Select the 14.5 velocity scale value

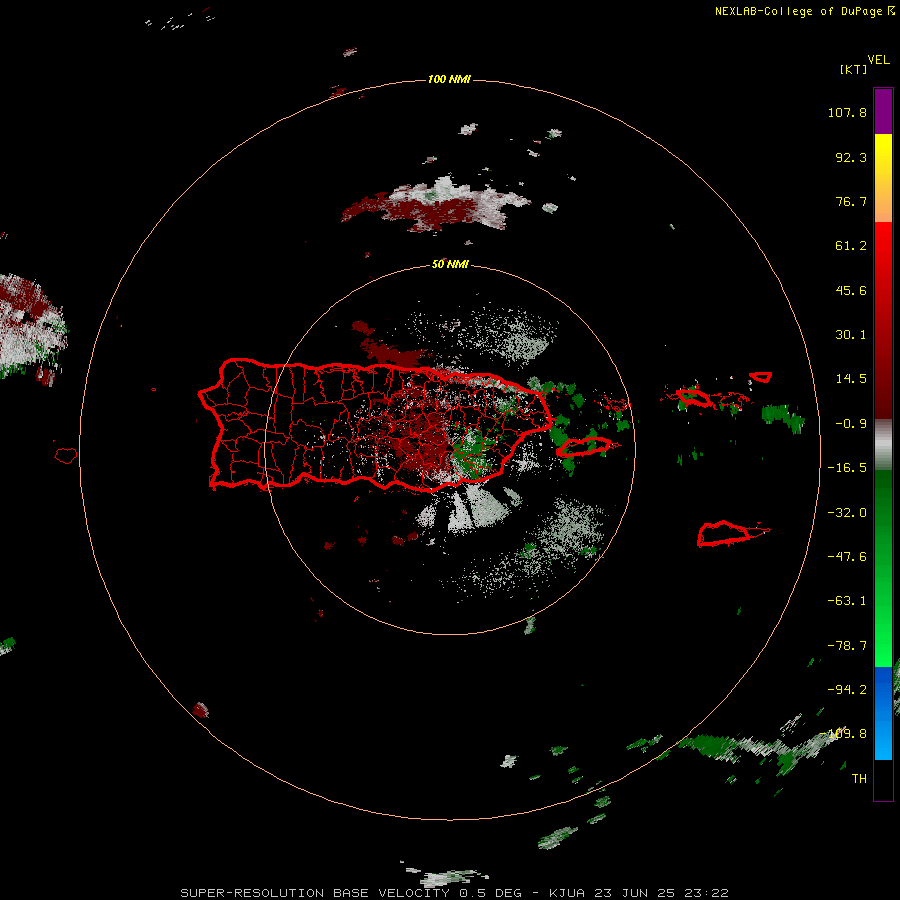[851, 379]
